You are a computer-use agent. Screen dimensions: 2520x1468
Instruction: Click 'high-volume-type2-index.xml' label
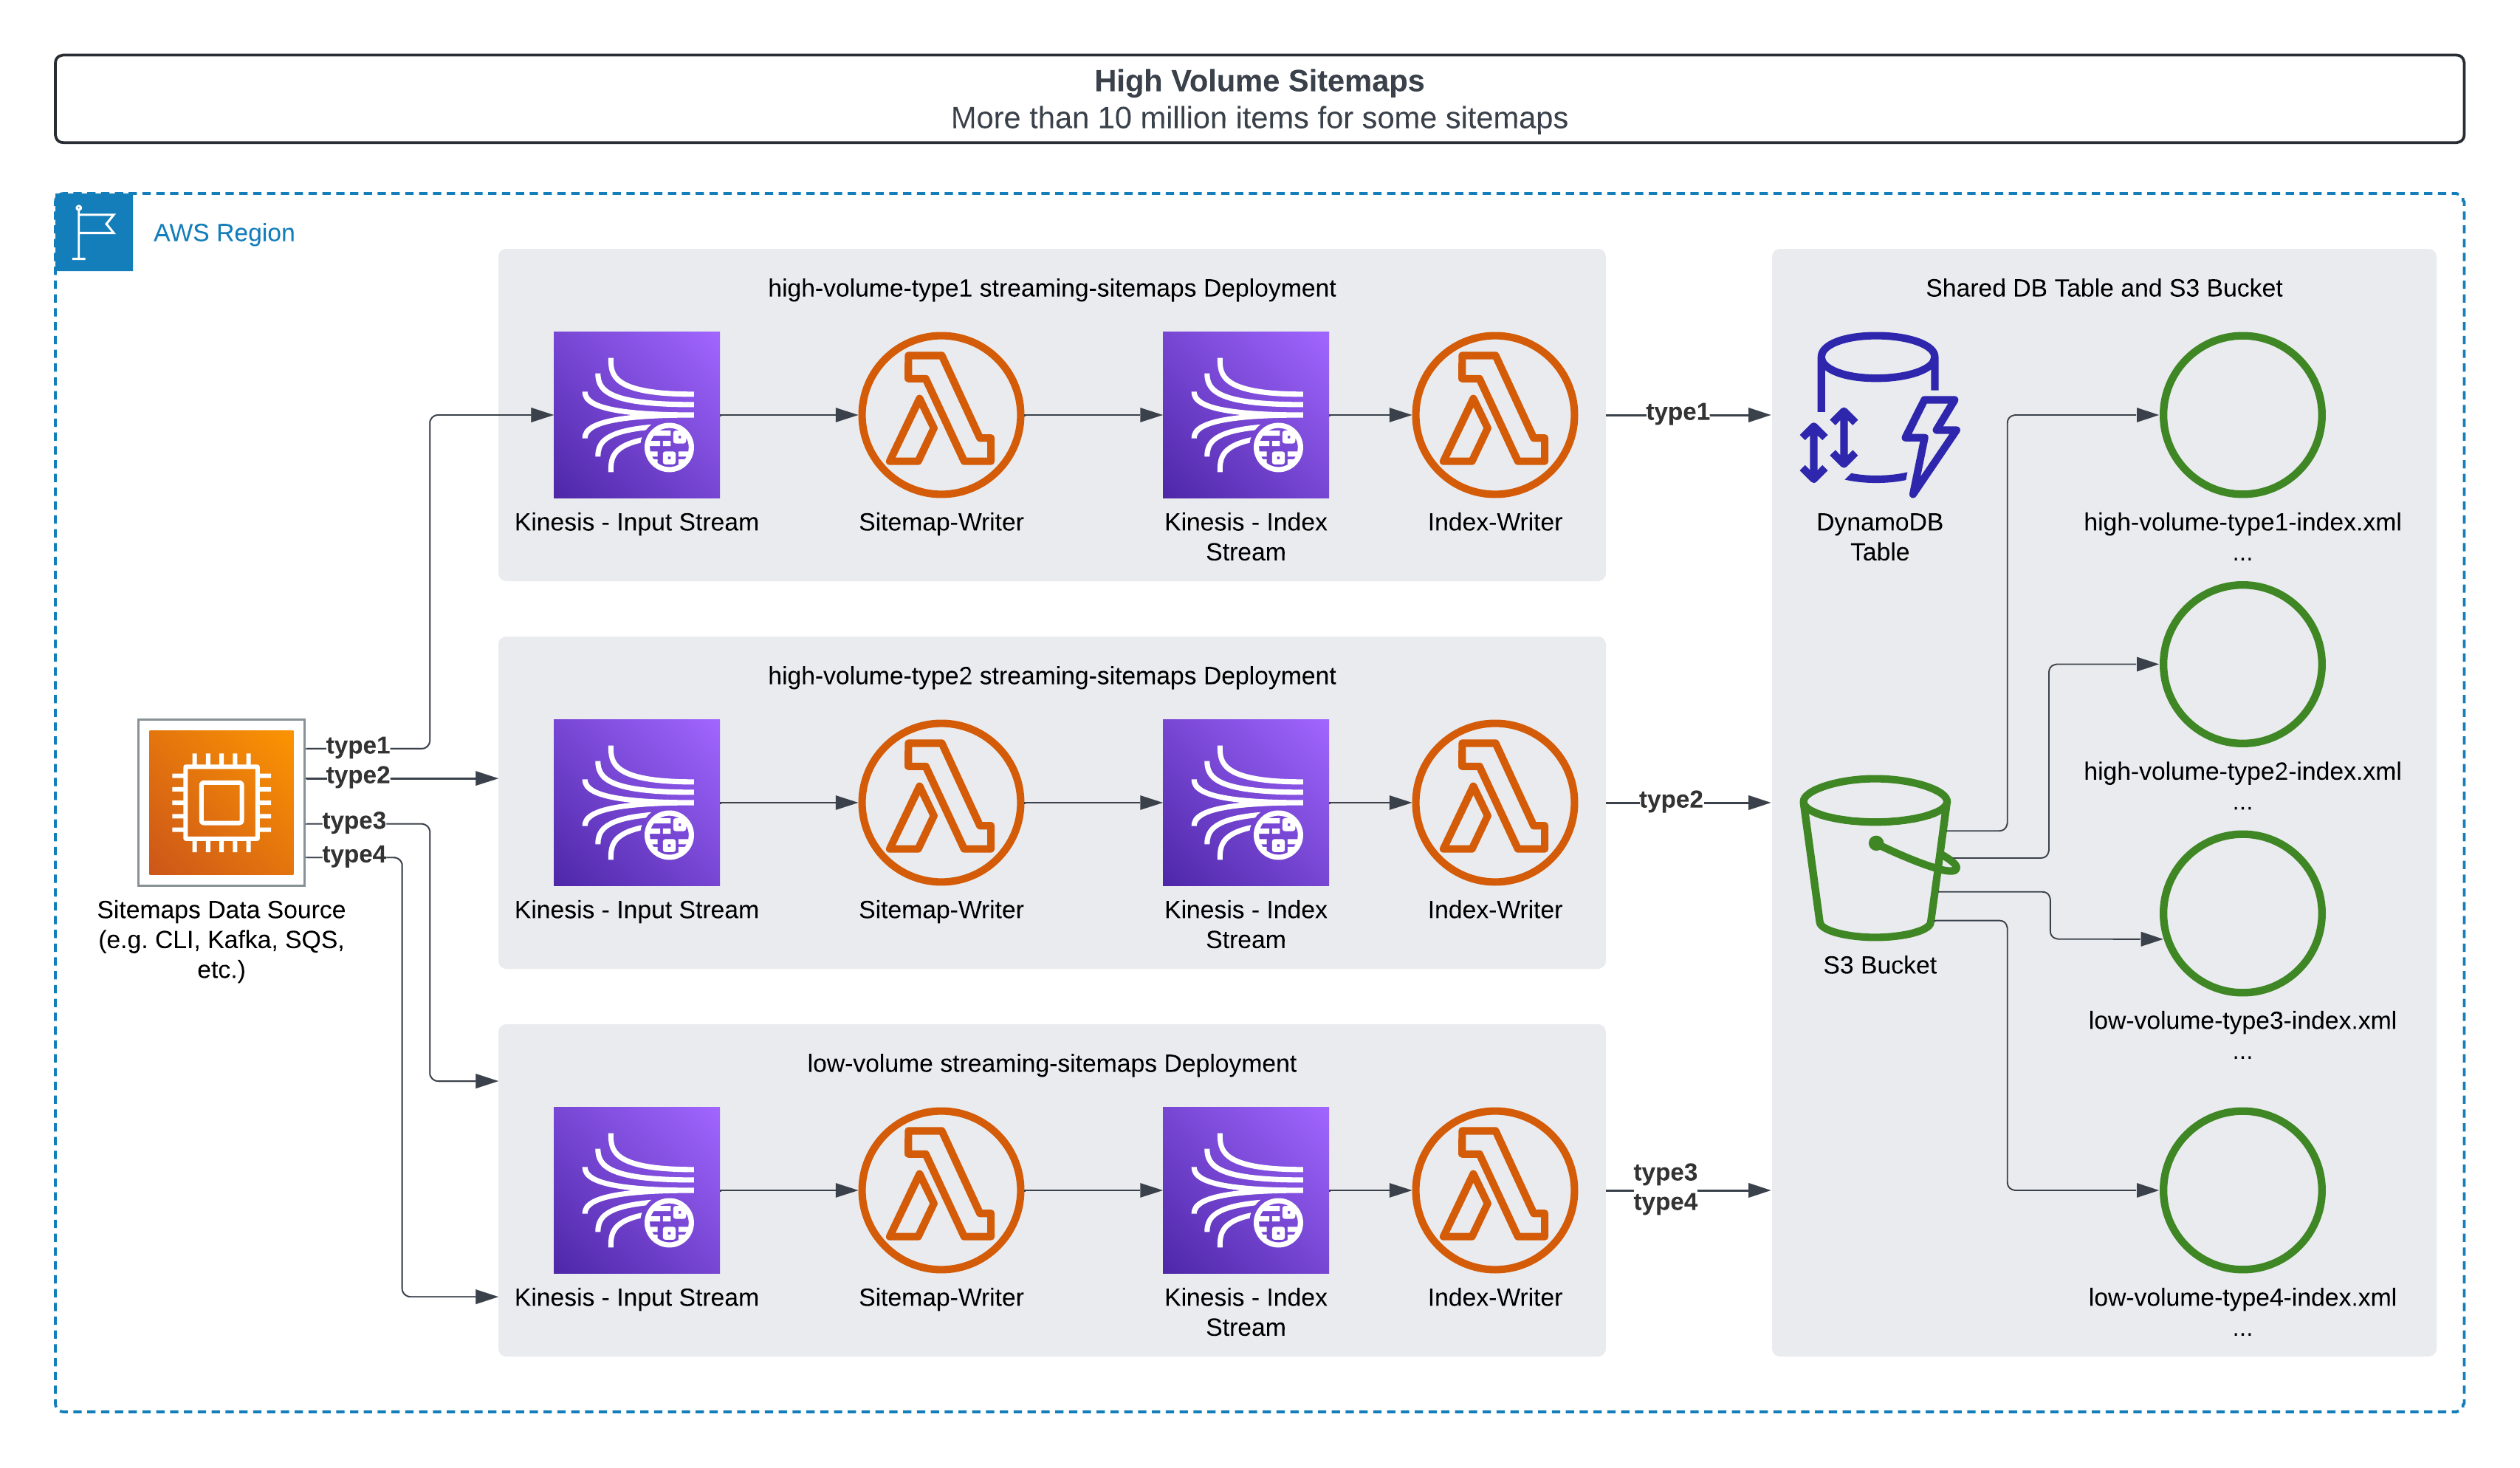click(x=2242, y=771)
